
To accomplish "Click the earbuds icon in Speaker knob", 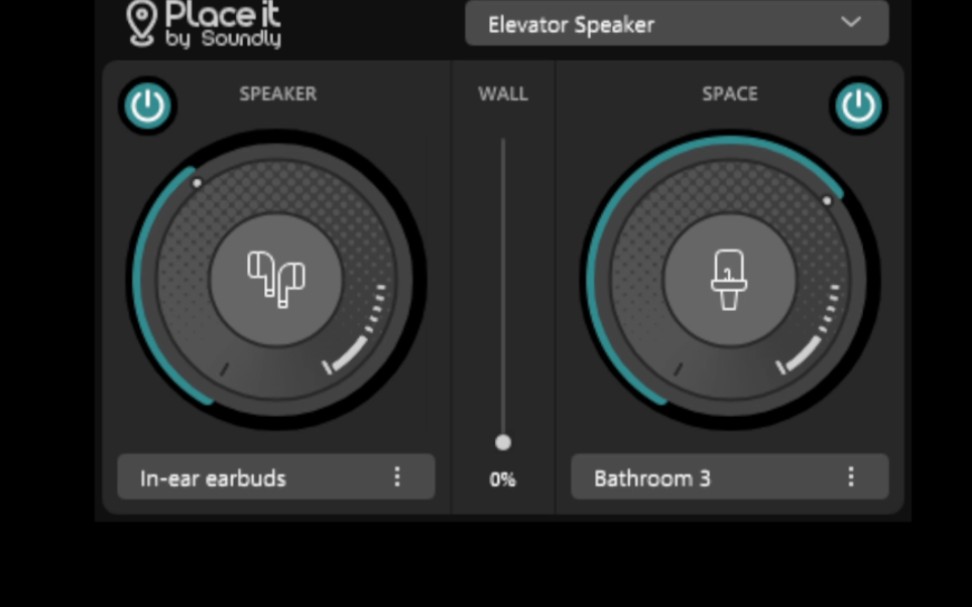I will tap(276, 279).
